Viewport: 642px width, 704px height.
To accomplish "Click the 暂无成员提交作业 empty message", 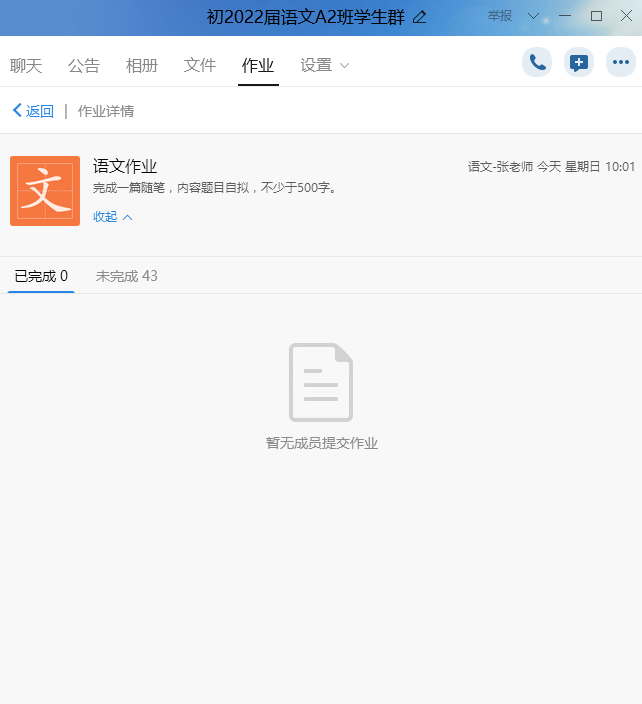I will [x=321, y=443].
